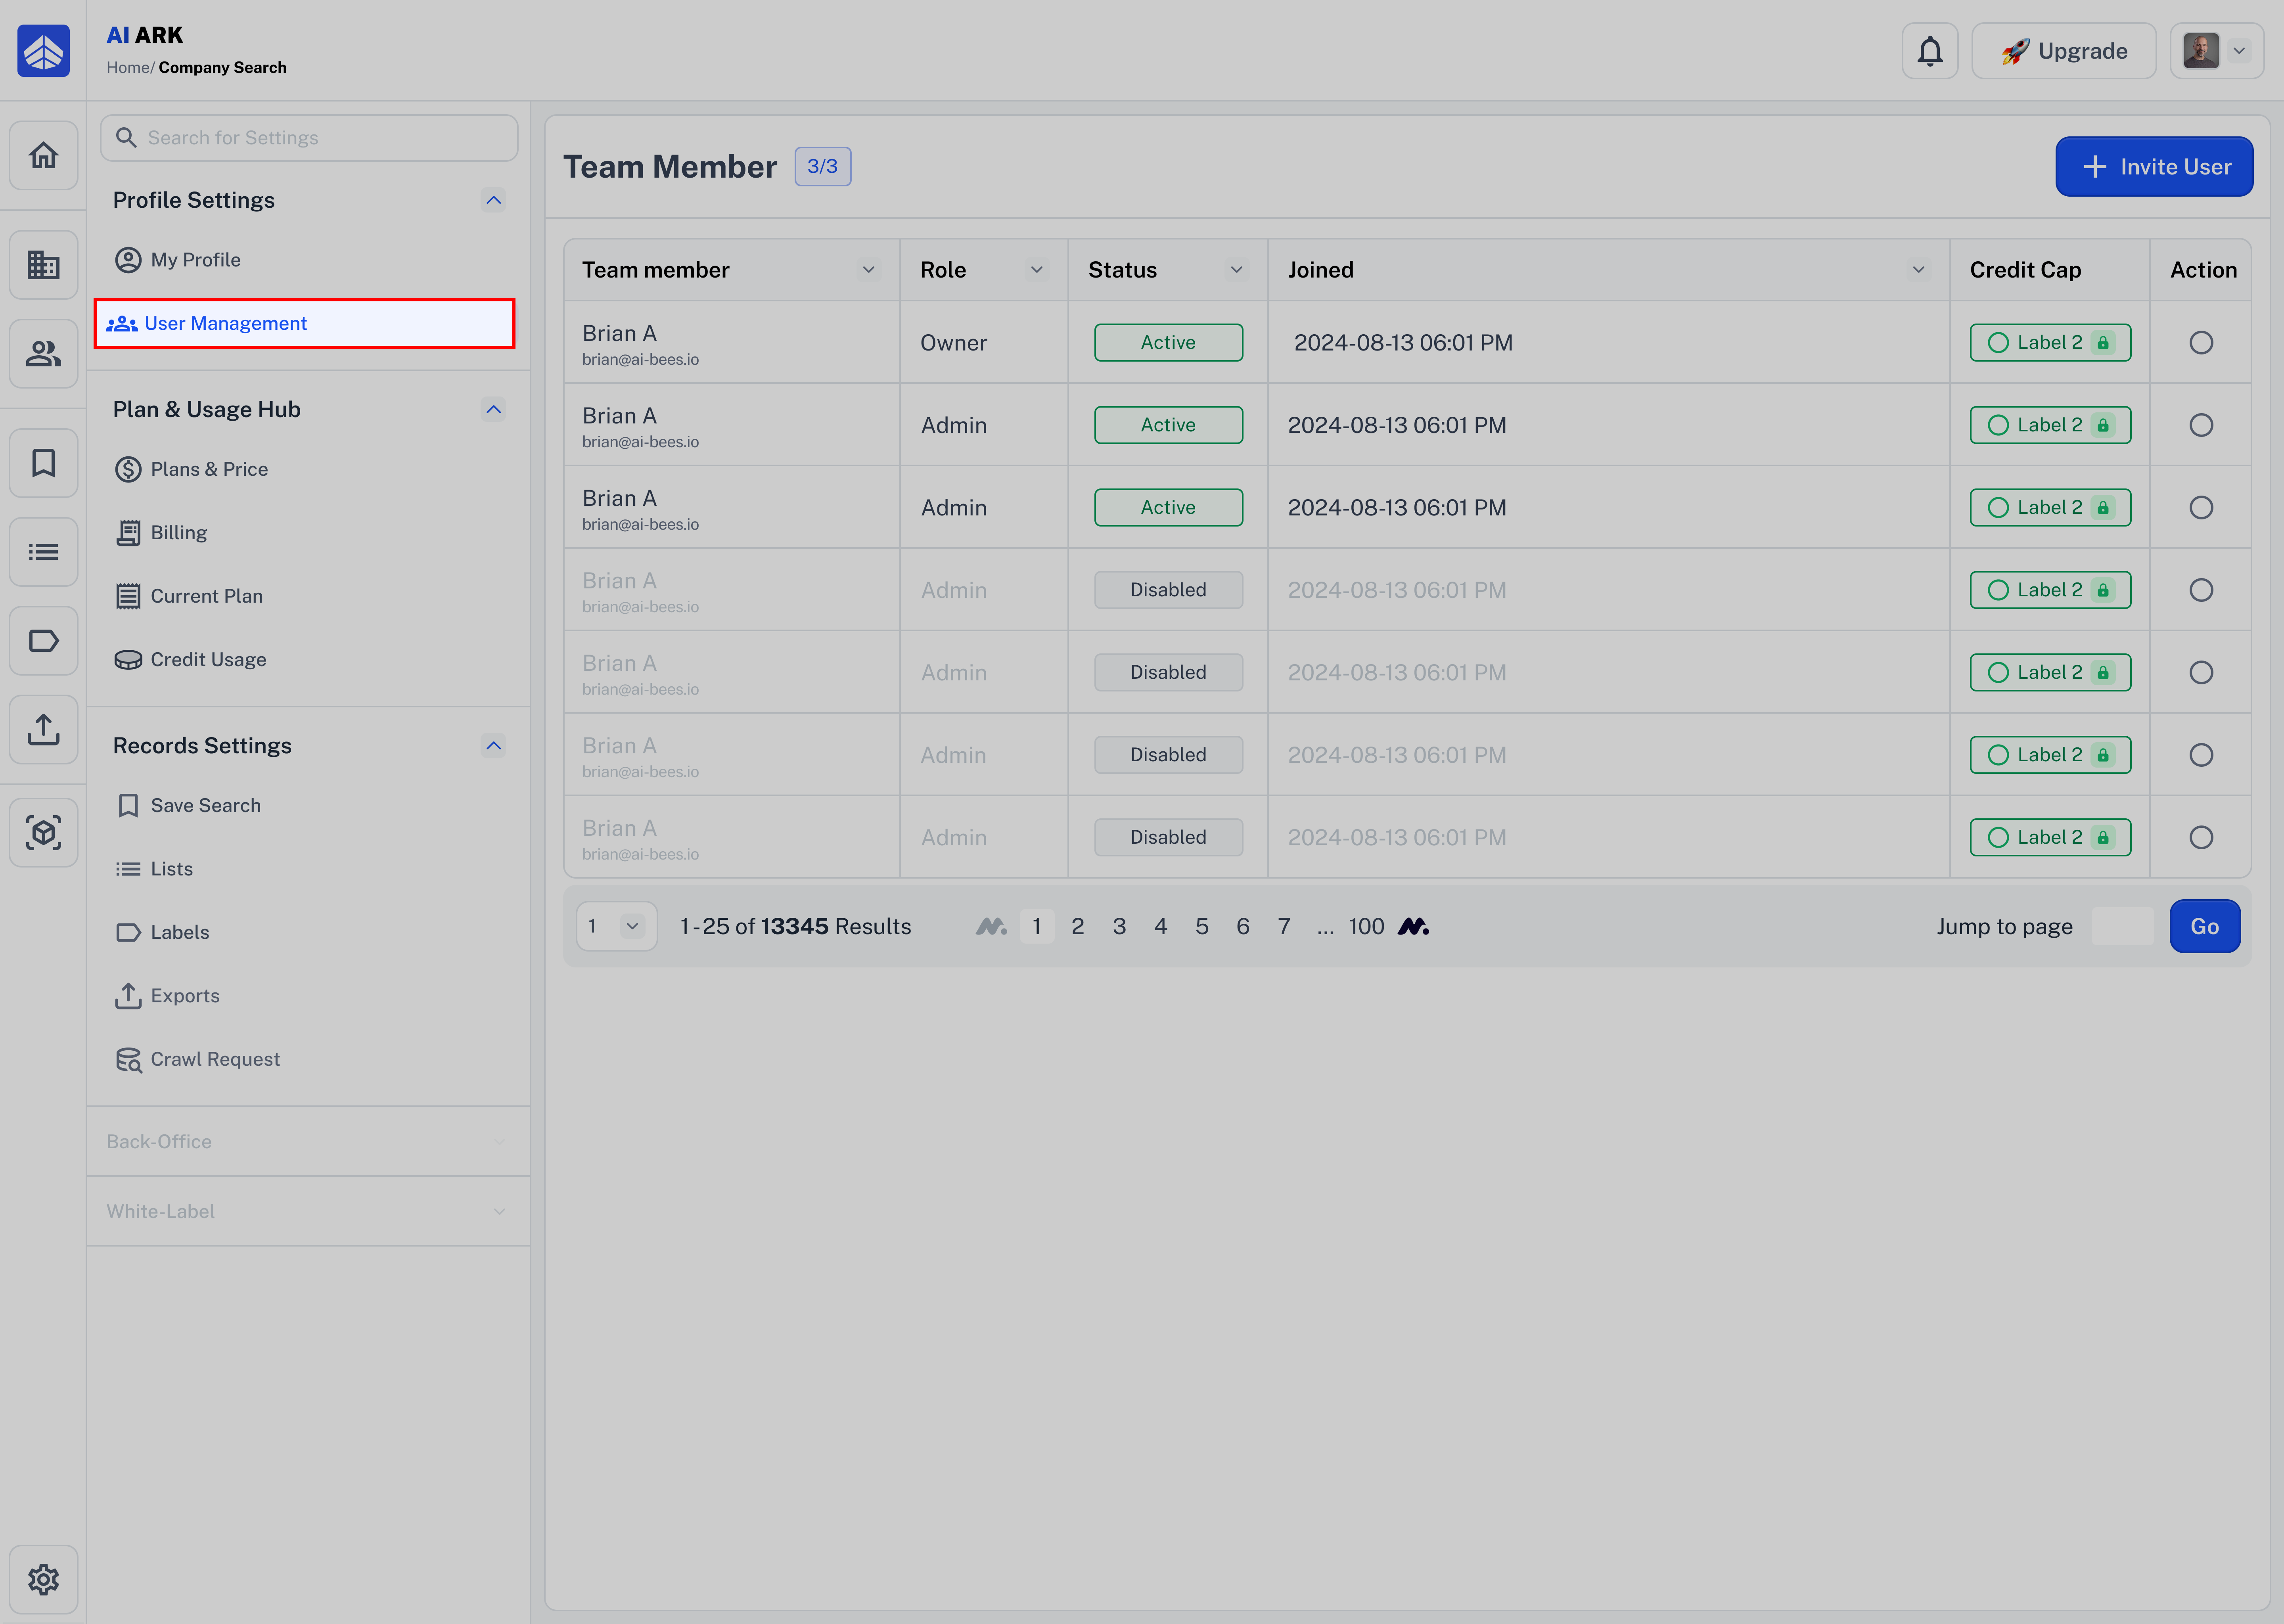Open the people icon in sidebar
Screen dimensions: 2284x1624
(x=43, y=354)
